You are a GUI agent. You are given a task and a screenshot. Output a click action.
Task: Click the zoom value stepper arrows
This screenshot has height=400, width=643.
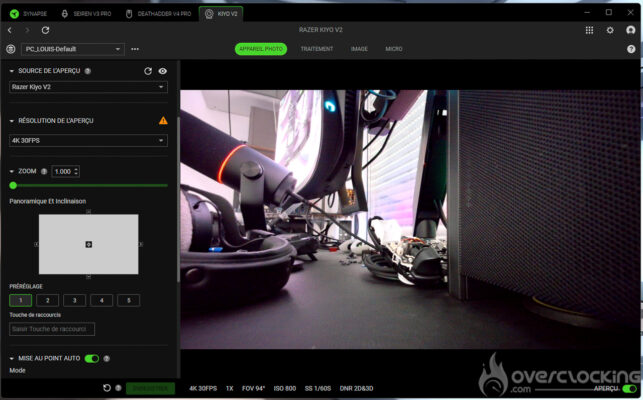[77, 171]
